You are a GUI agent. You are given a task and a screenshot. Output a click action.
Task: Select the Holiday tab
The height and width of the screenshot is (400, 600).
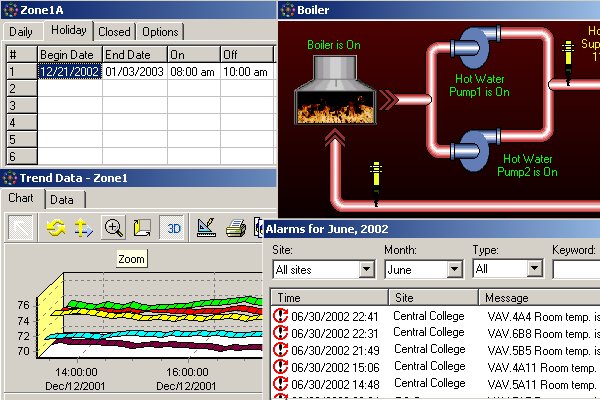(68, 30)
